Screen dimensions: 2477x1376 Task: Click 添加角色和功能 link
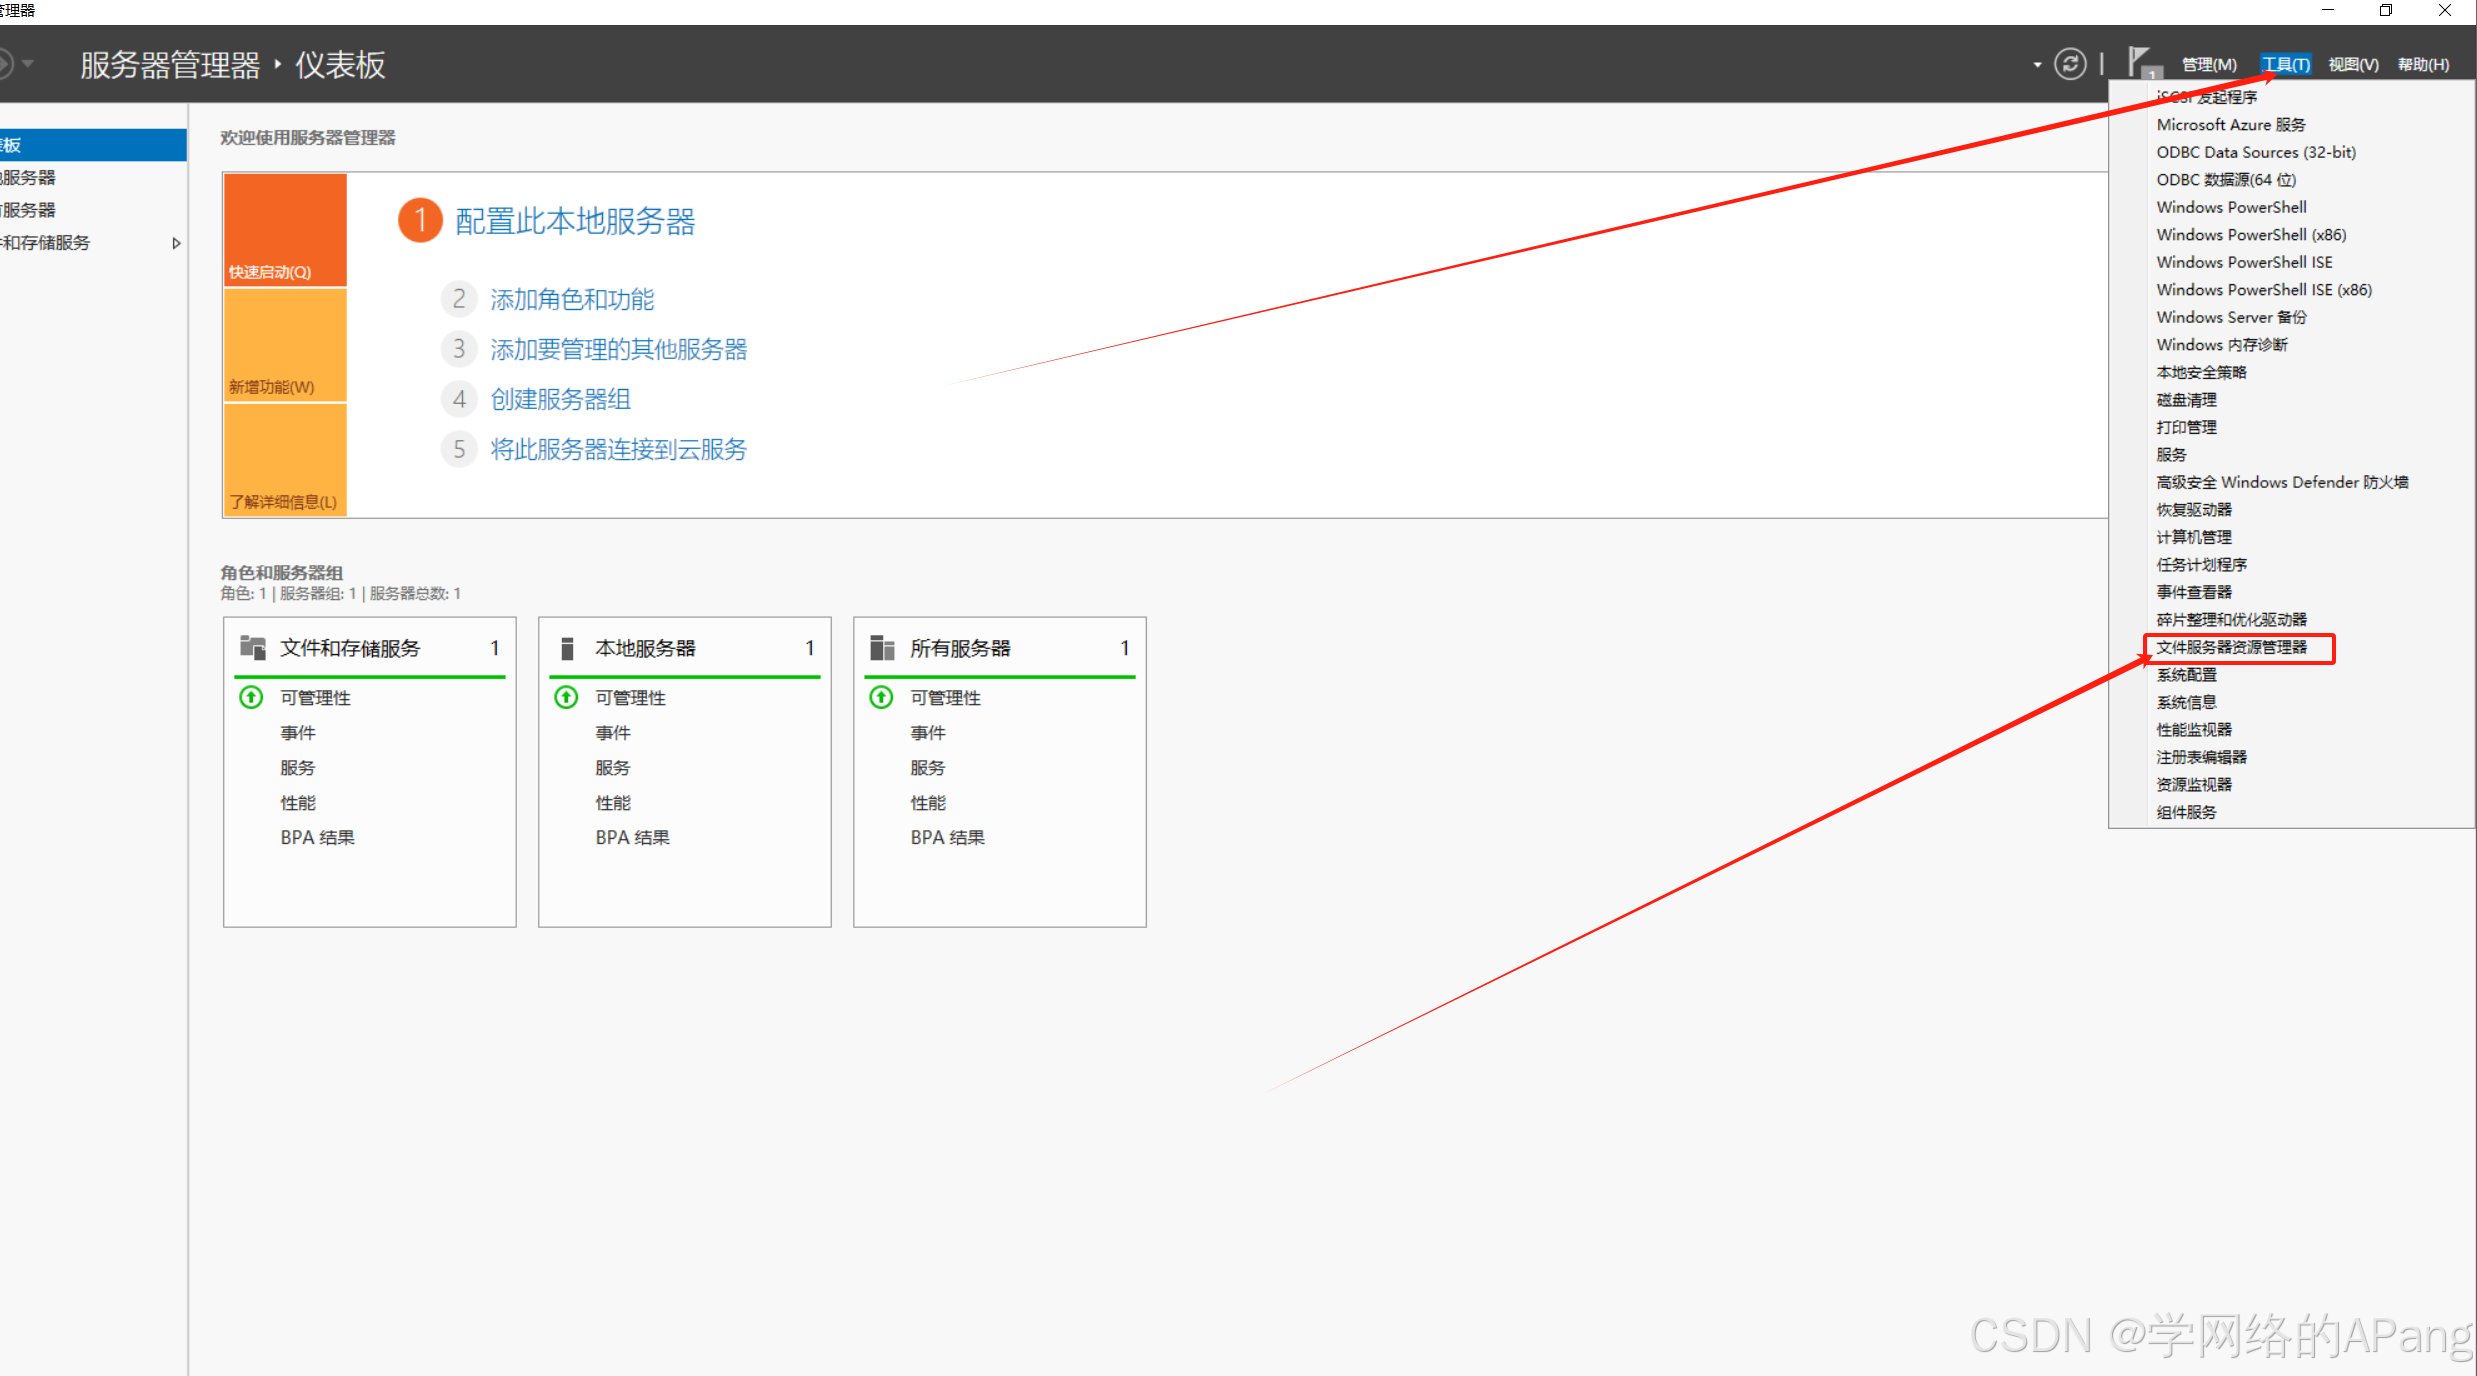tap(571, 299)
